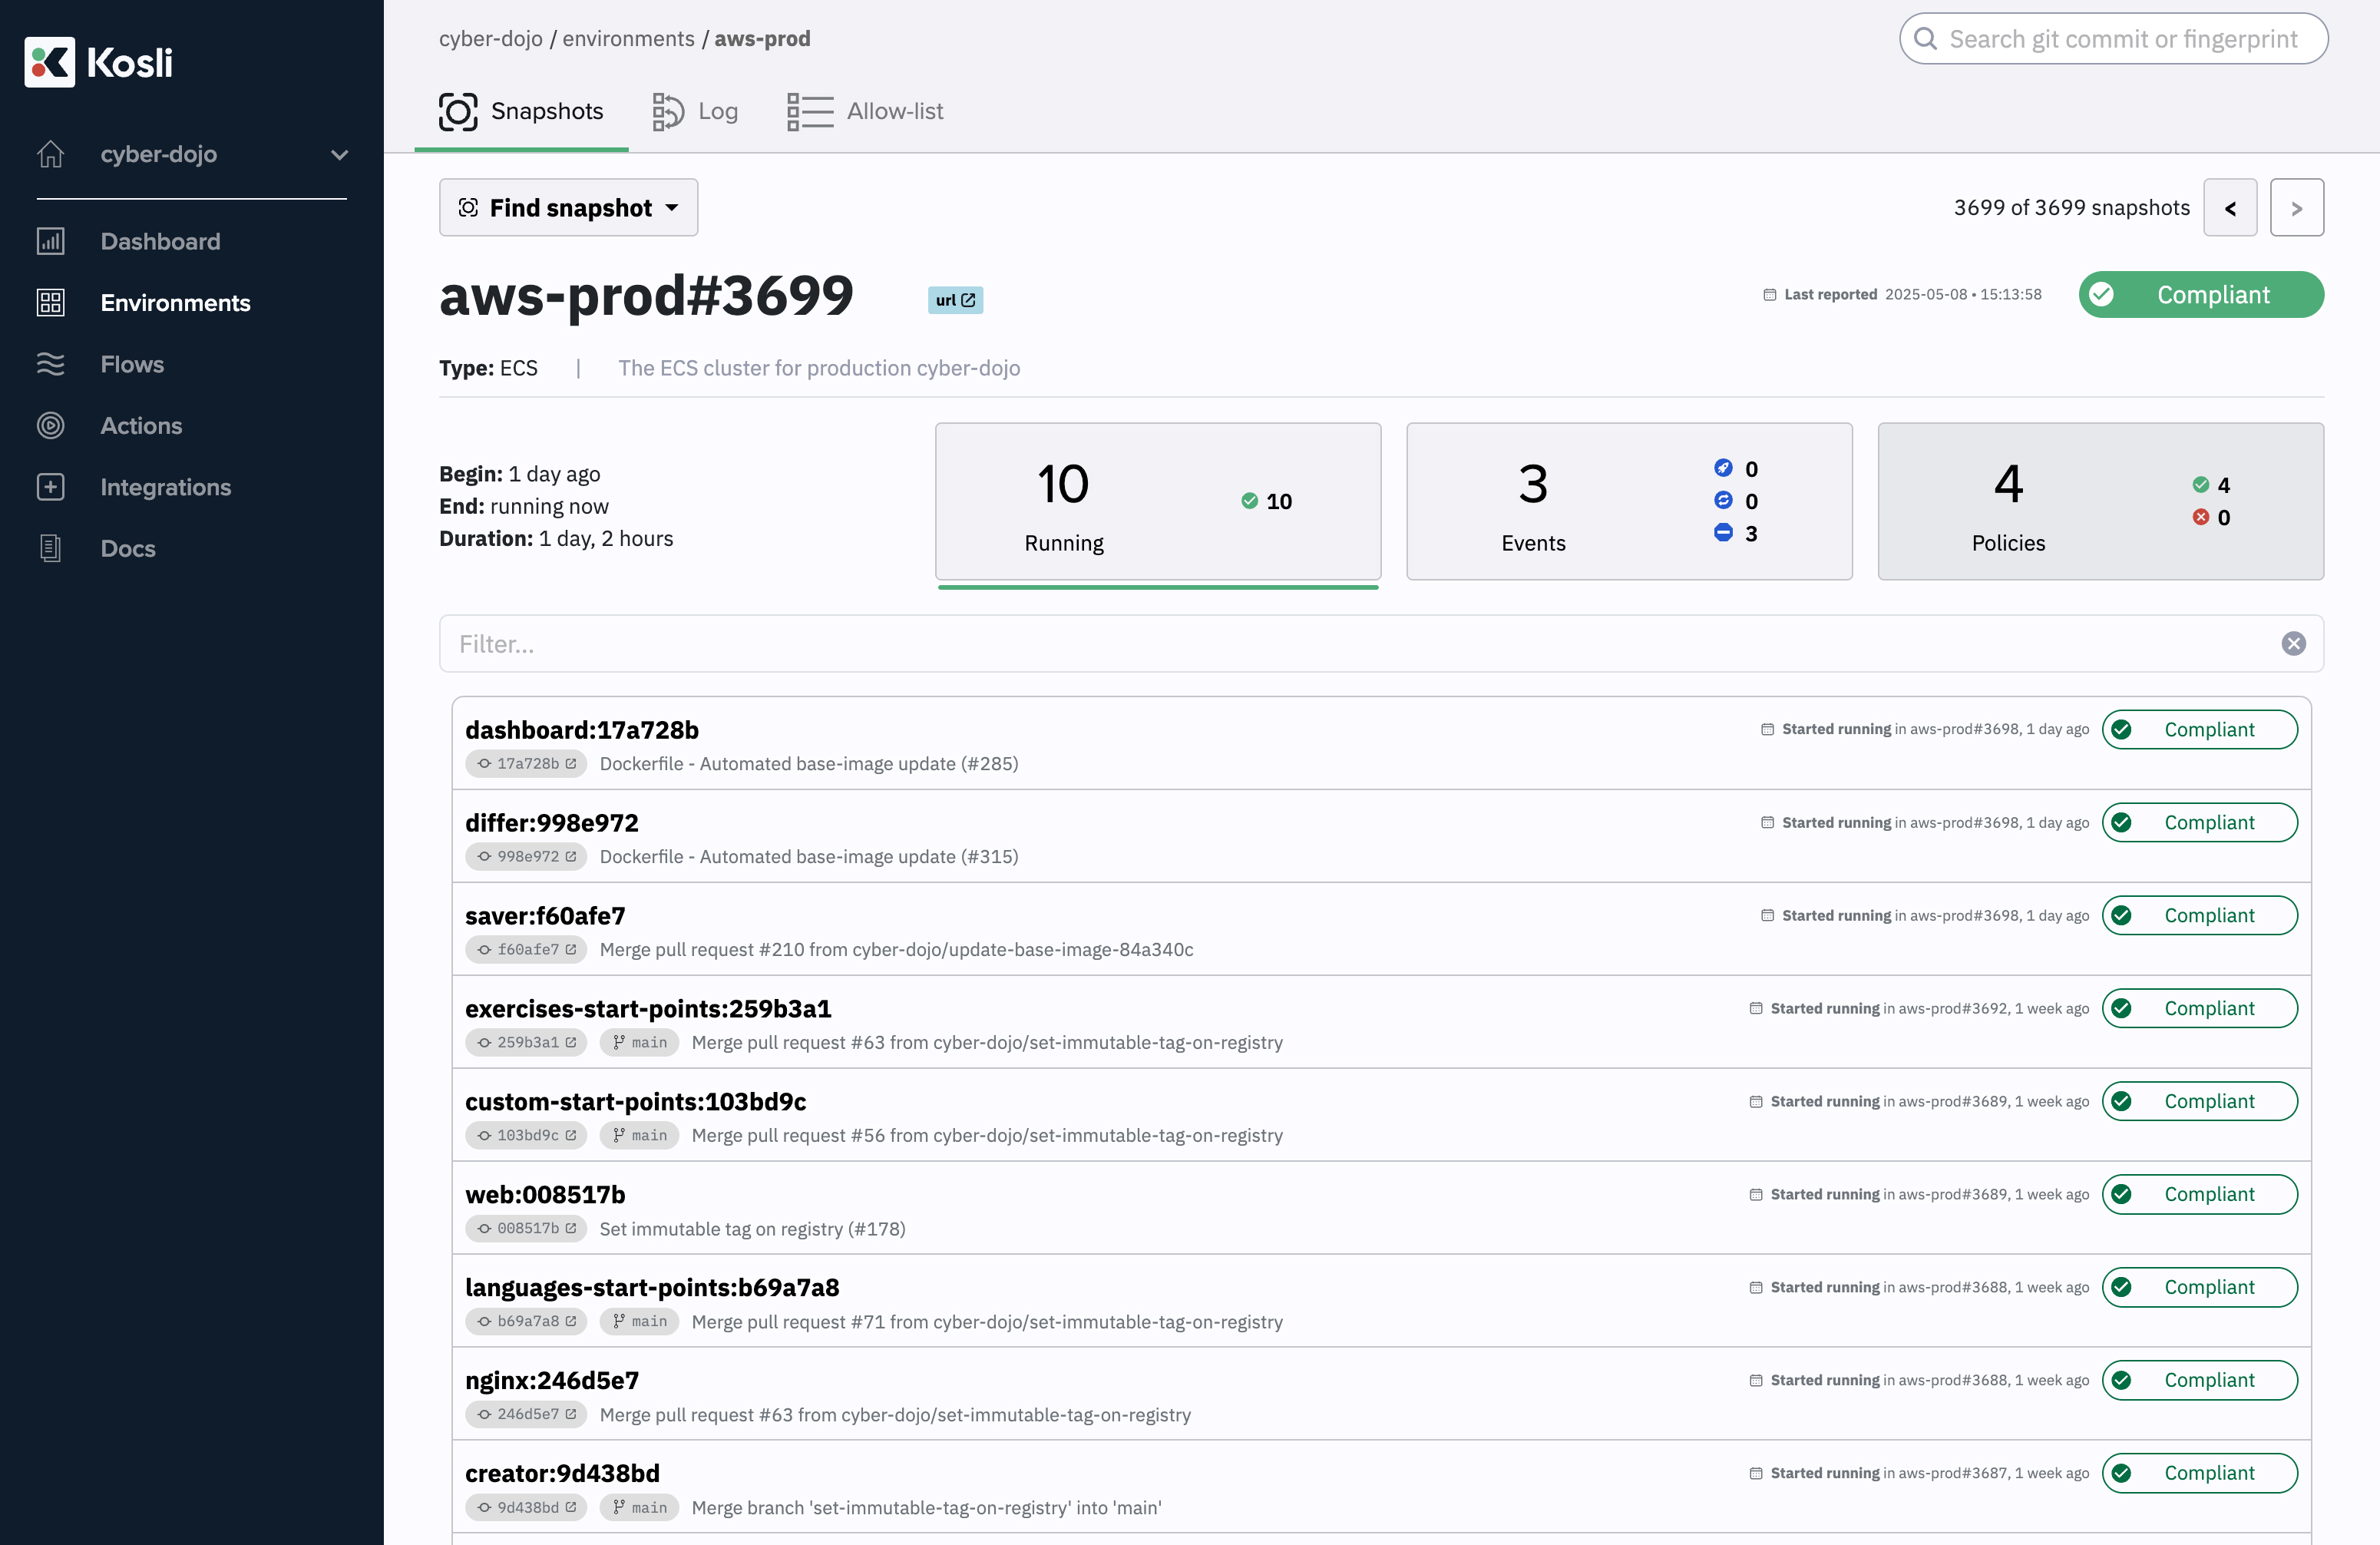Click environments in the breadcrumb
The image size is (2380, 1545).
628,38
